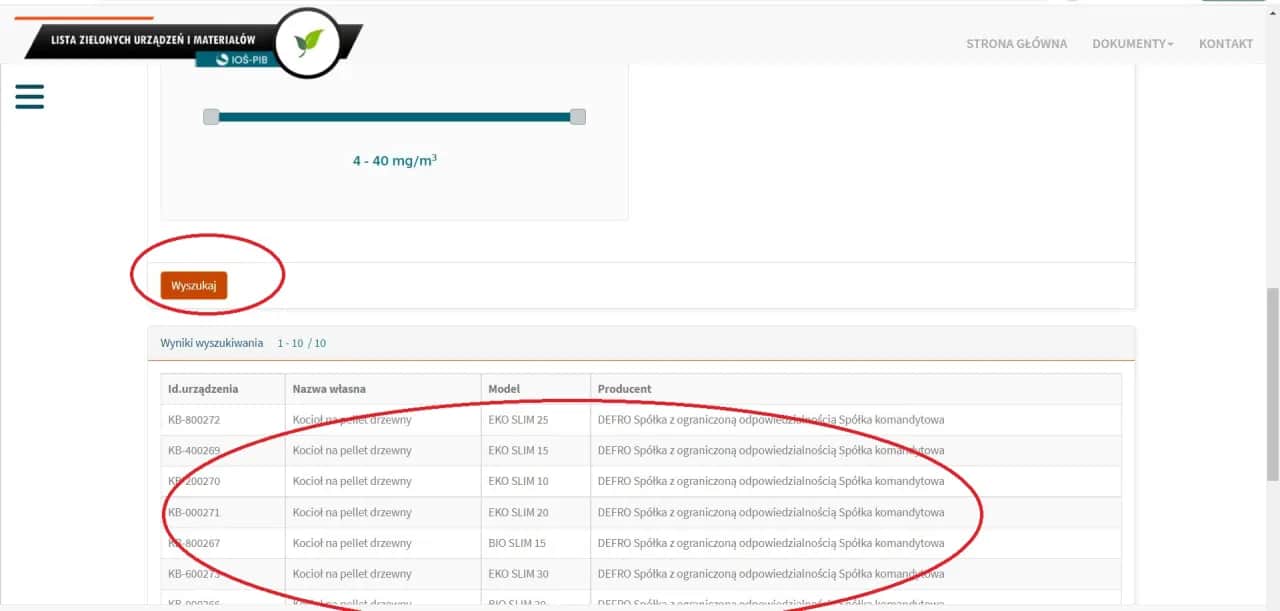This screenshot has width=1280, height=611.
Task: Select device ID KB-000271
Action: tap(194, 513)
